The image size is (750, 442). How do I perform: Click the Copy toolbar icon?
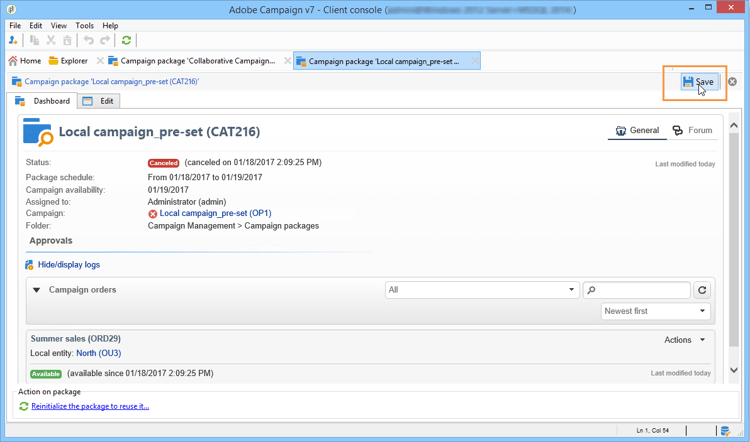point(34,40)
